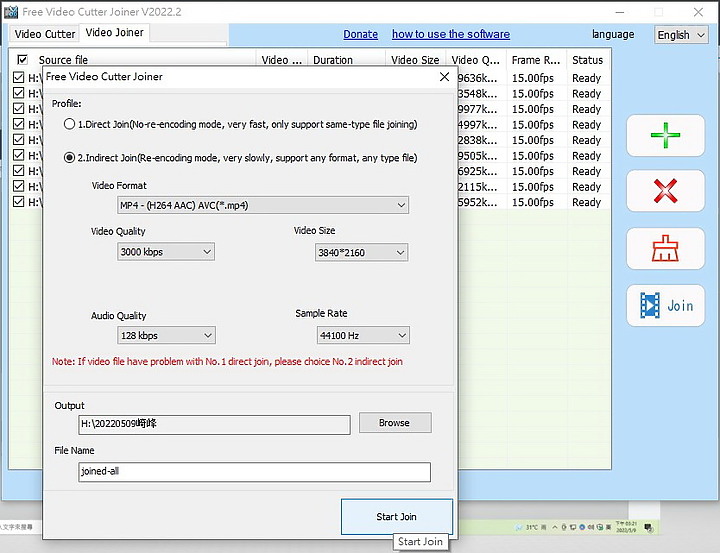The width and height of the screenshot is (720, 553).
Task: Click 15.00fps in the 3548k row
Action: click(x=533, y=94)
